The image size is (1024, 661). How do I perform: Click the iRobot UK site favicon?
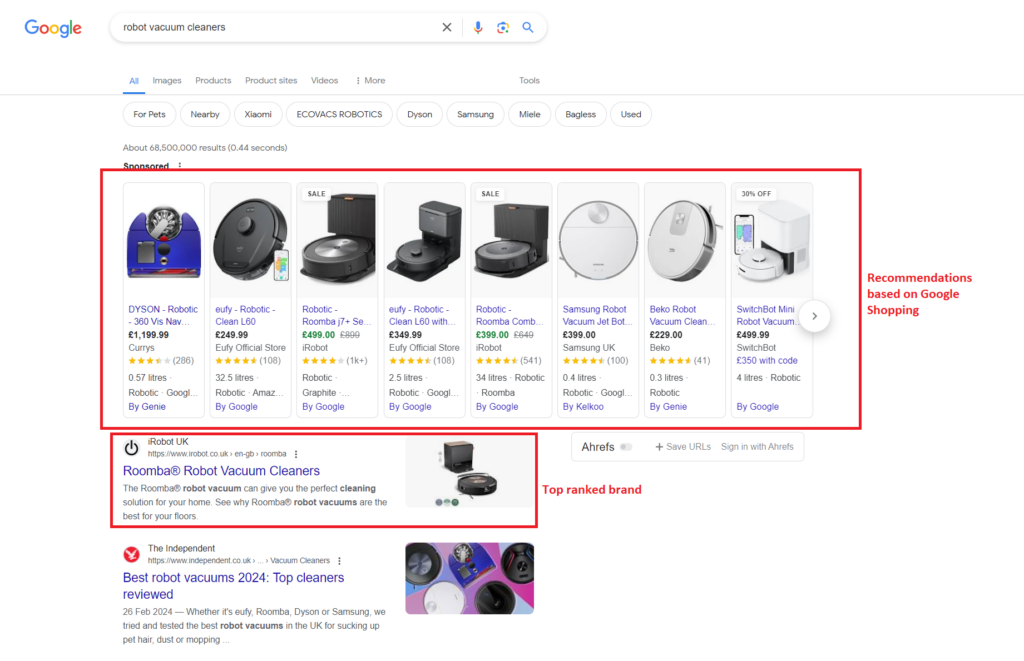[131, 448]
